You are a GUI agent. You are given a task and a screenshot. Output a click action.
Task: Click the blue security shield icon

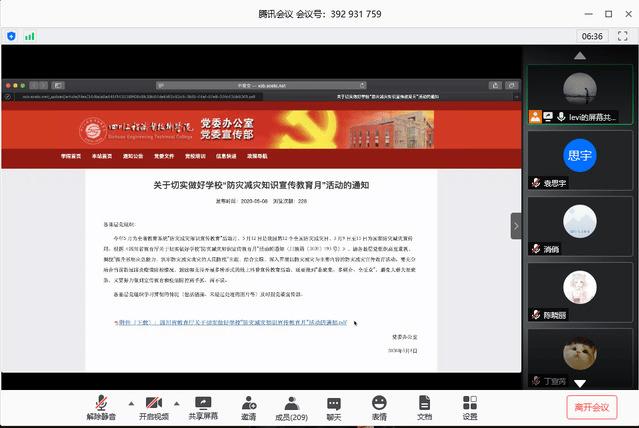11,36
